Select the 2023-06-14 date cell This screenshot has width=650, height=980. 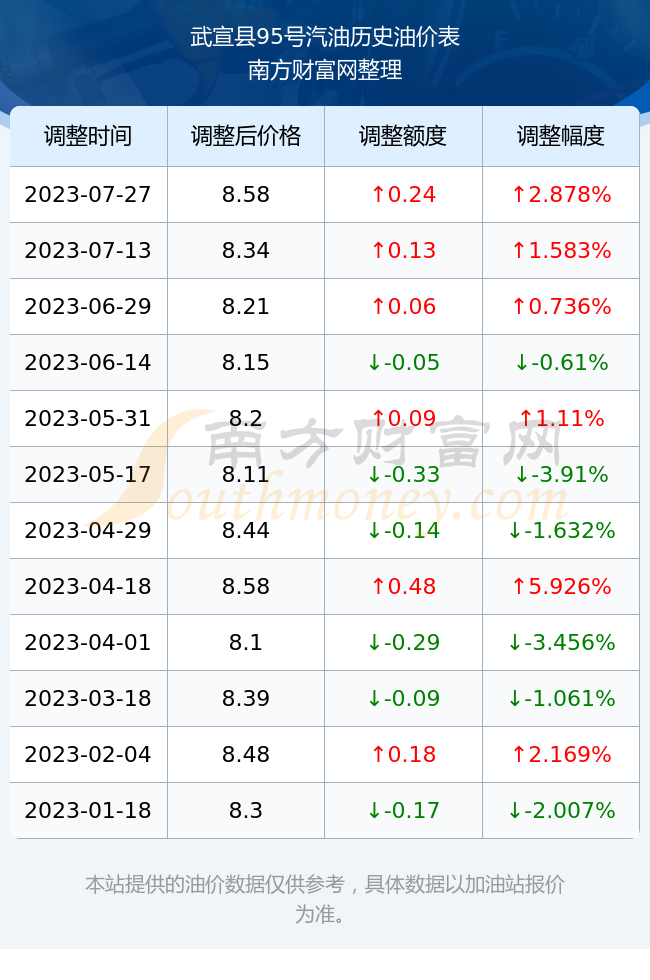tap(88, 362)
